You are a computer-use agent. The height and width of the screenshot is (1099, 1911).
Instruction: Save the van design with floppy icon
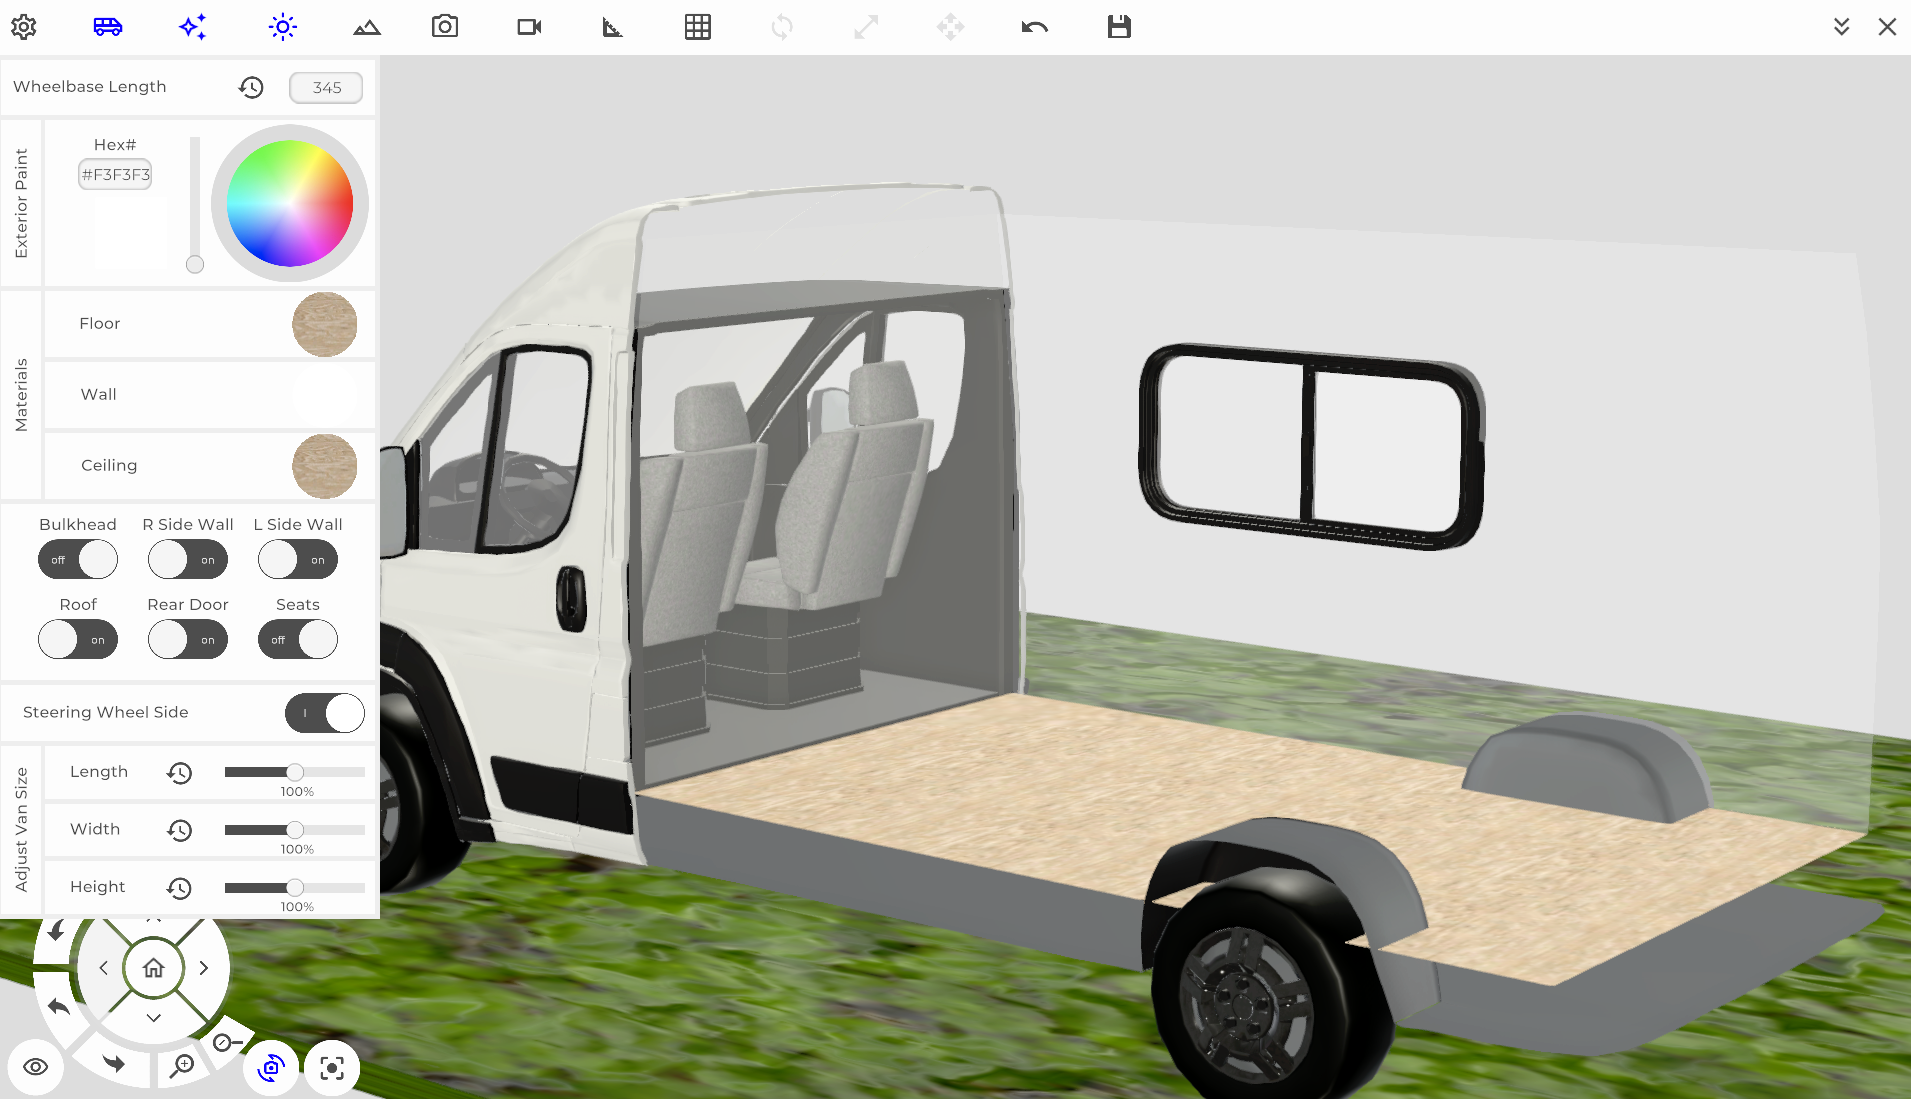point(1119,27)
